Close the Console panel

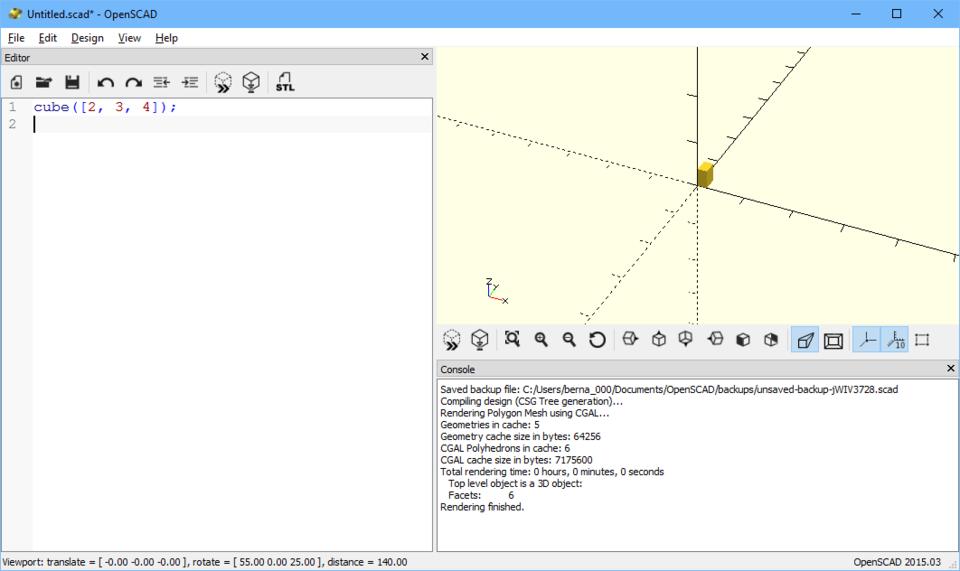click(950, 369)
